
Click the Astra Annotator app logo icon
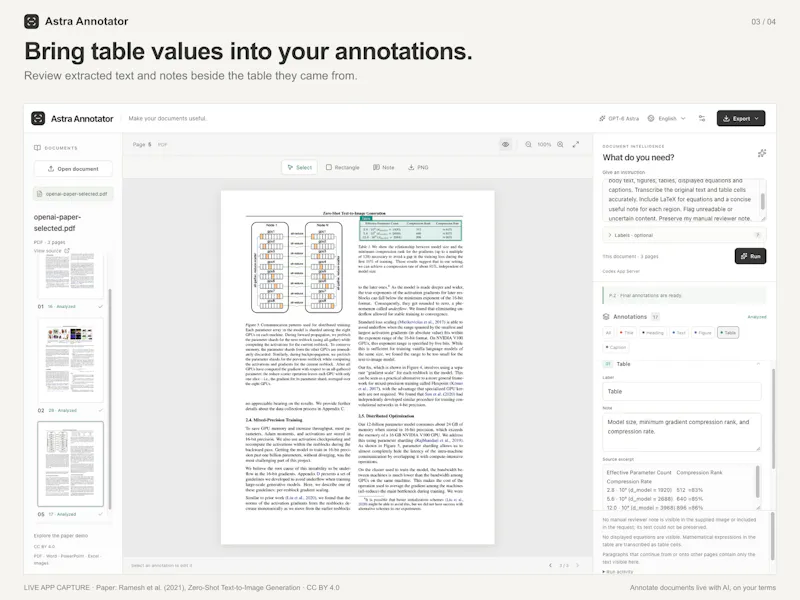coord(38,118)
